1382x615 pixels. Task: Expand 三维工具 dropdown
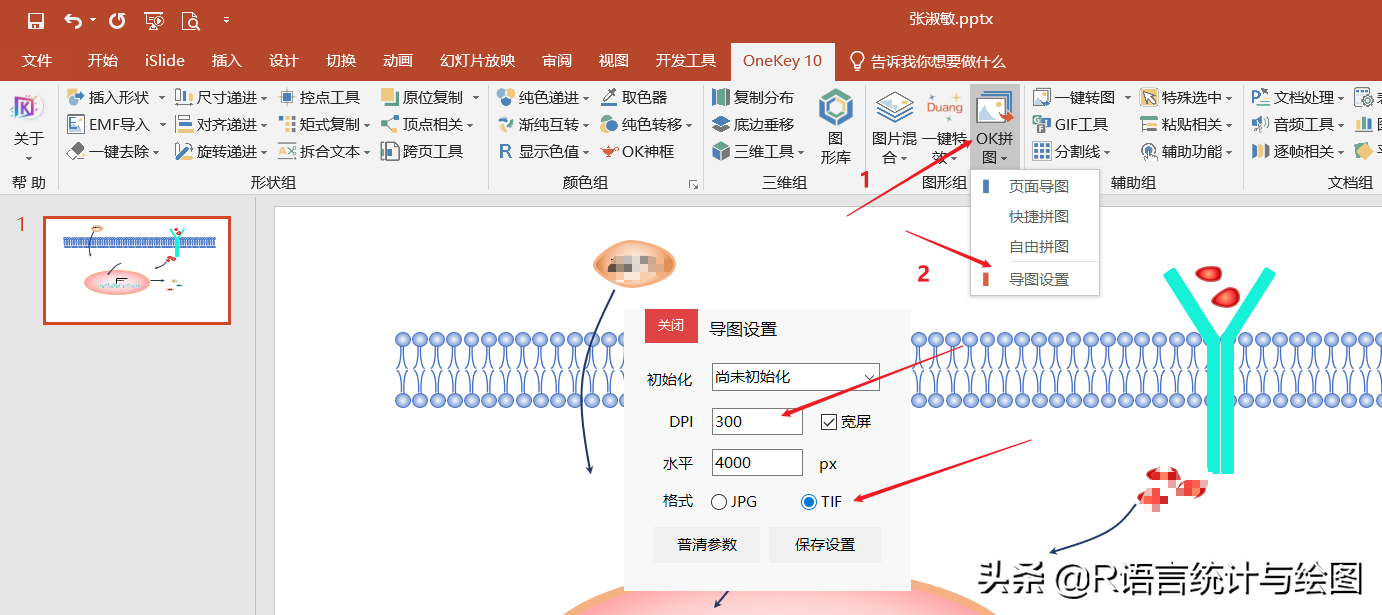[800, 152]
